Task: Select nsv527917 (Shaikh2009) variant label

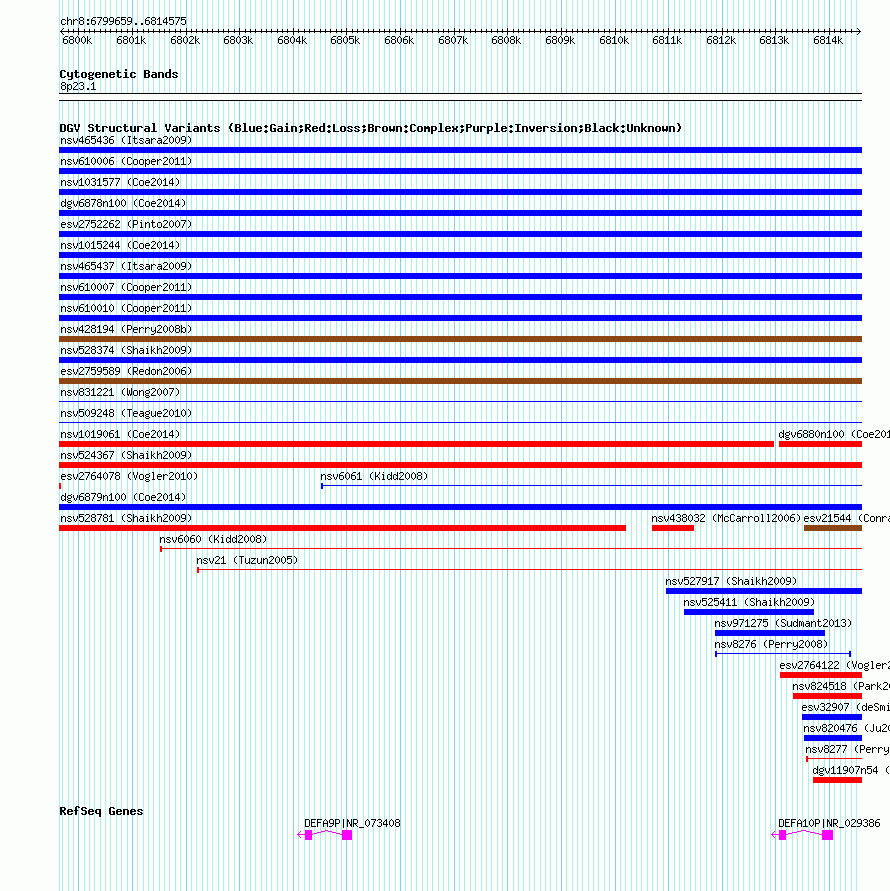Action: click(731, 582)
